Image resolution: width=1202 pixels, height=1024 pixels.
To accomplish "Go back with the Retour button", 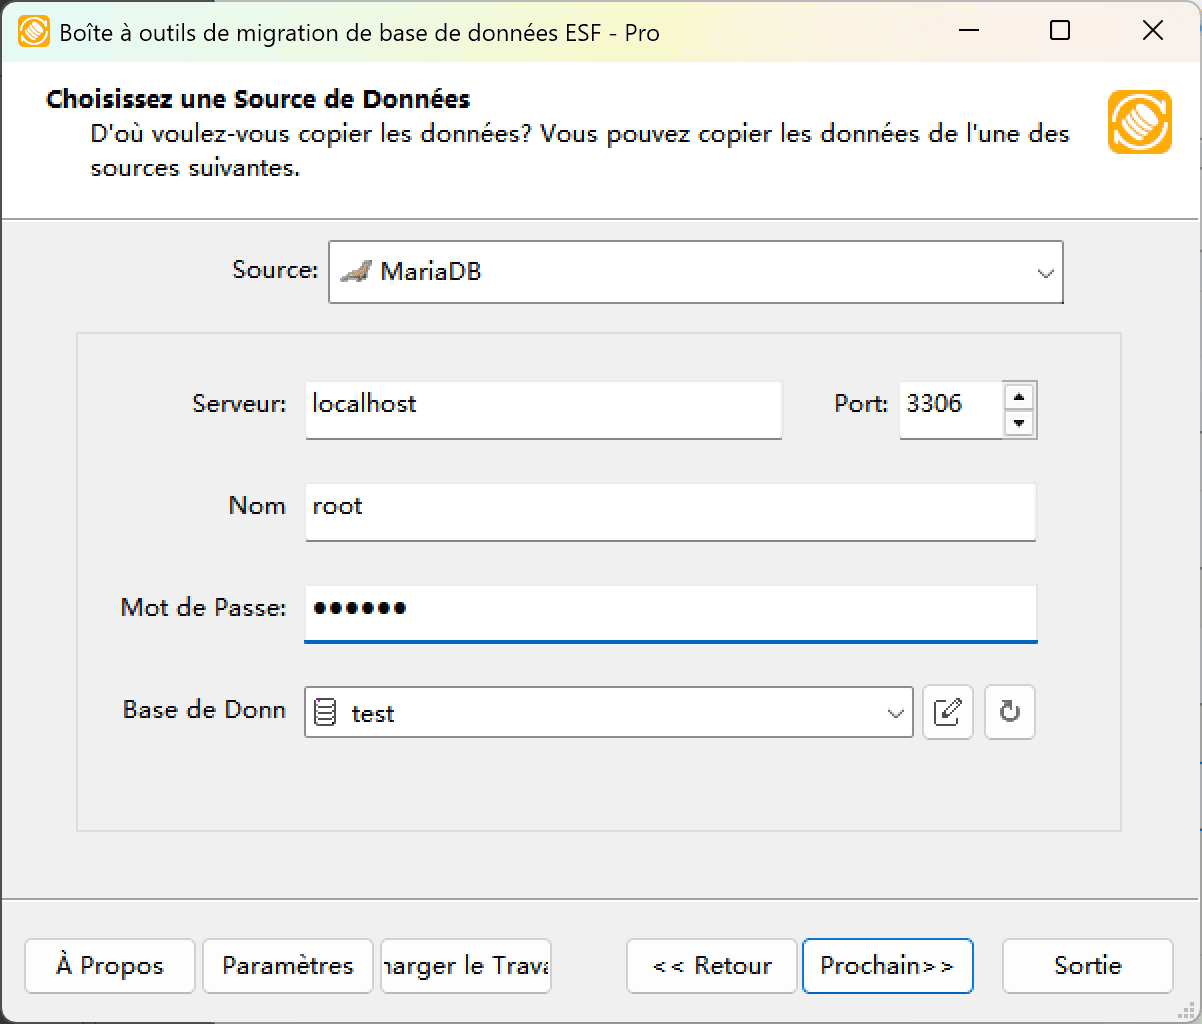I will (711, 966).
